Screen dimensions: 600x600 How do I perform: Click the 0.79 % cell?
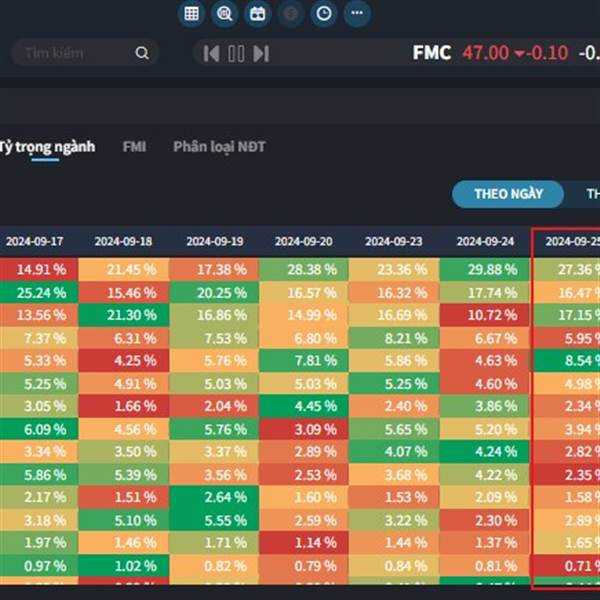click(x=304, y=566)
